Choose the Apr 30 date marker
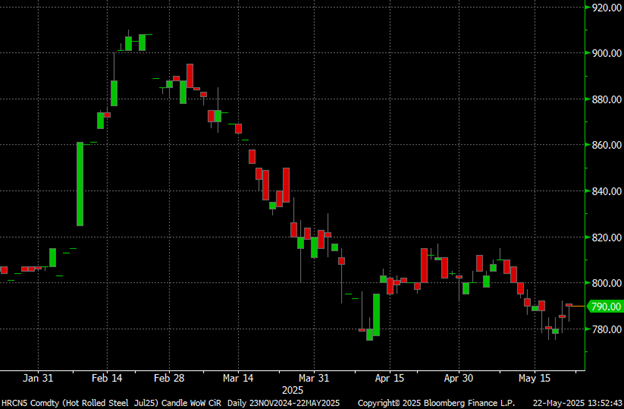 (458, 379)
